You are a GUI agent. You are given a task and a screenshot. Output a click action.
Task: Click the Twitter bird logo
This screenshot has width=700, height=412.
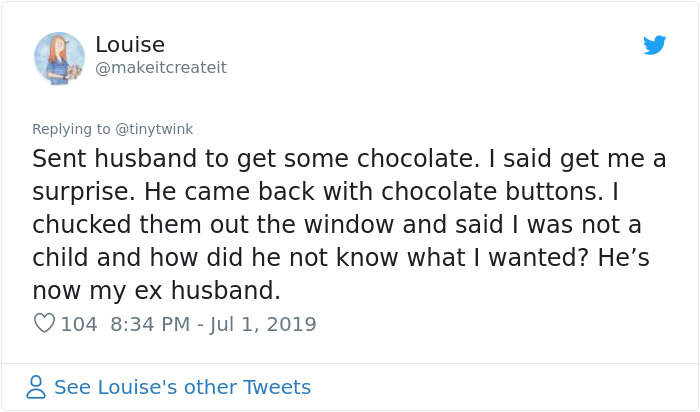pos(654,45)
